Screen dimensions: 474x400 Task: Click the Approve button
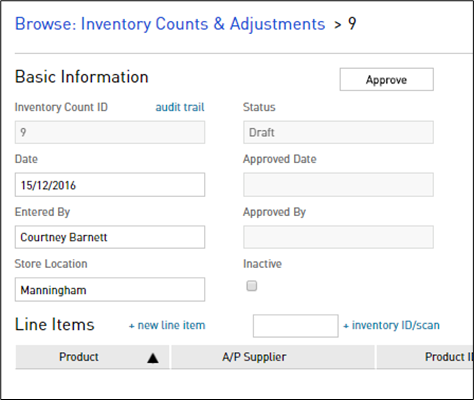tap(387, 79)
